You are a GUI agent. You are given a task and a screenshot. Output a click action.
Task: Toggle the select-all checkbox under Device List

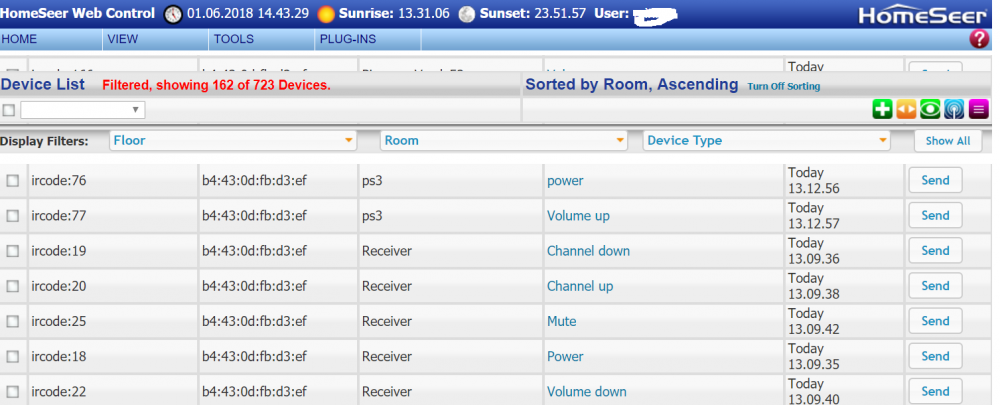9,110
